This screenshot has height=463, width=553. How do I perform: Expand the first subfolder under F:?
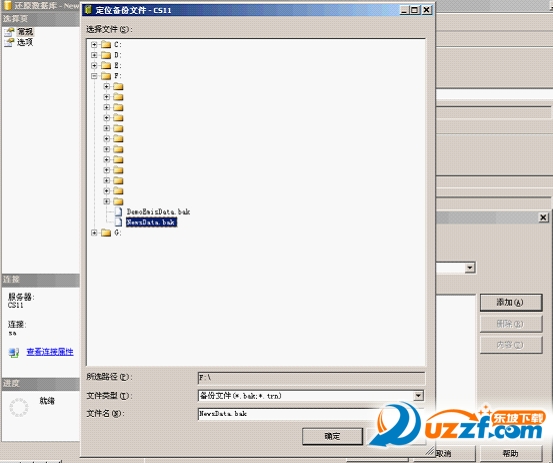pyautogui.click(x=107, y=86)
